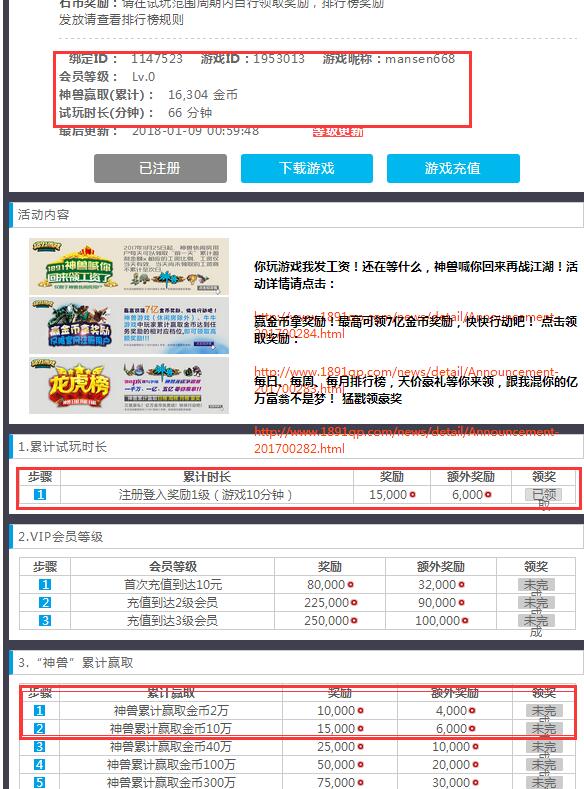Click the 下载游戏 blue button
The height and width of the screenshot is (789, 584).
tap(306, 168)
